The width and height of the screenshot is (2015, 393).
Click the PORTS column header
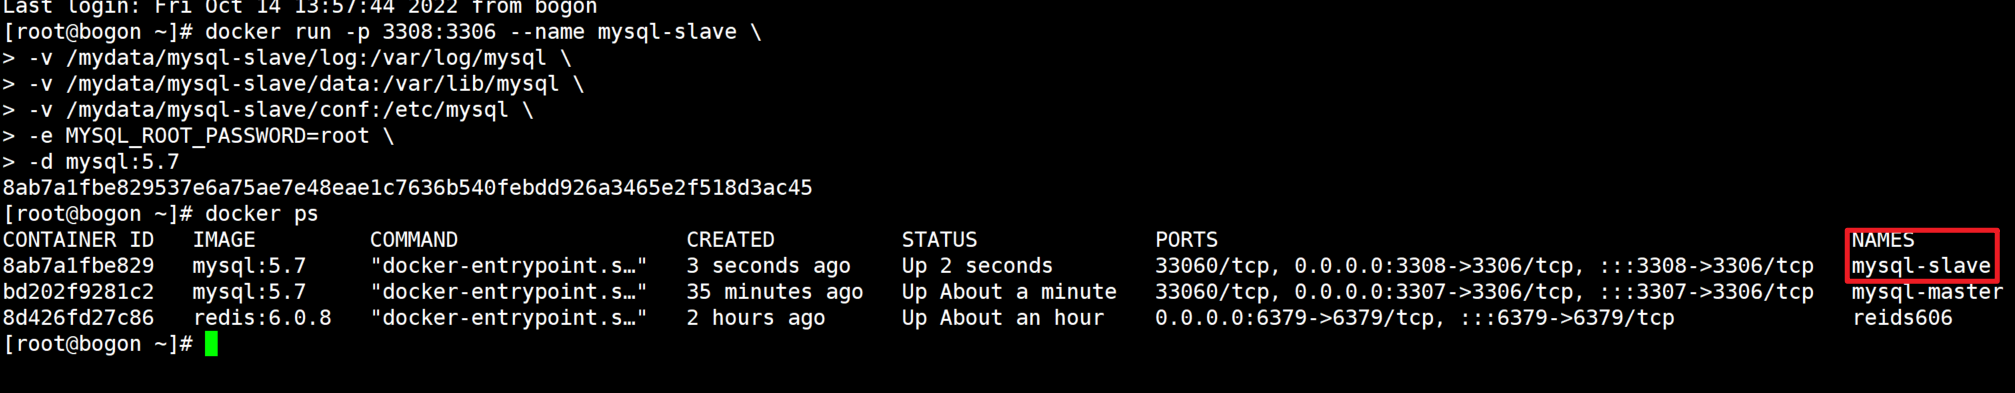1186,240
